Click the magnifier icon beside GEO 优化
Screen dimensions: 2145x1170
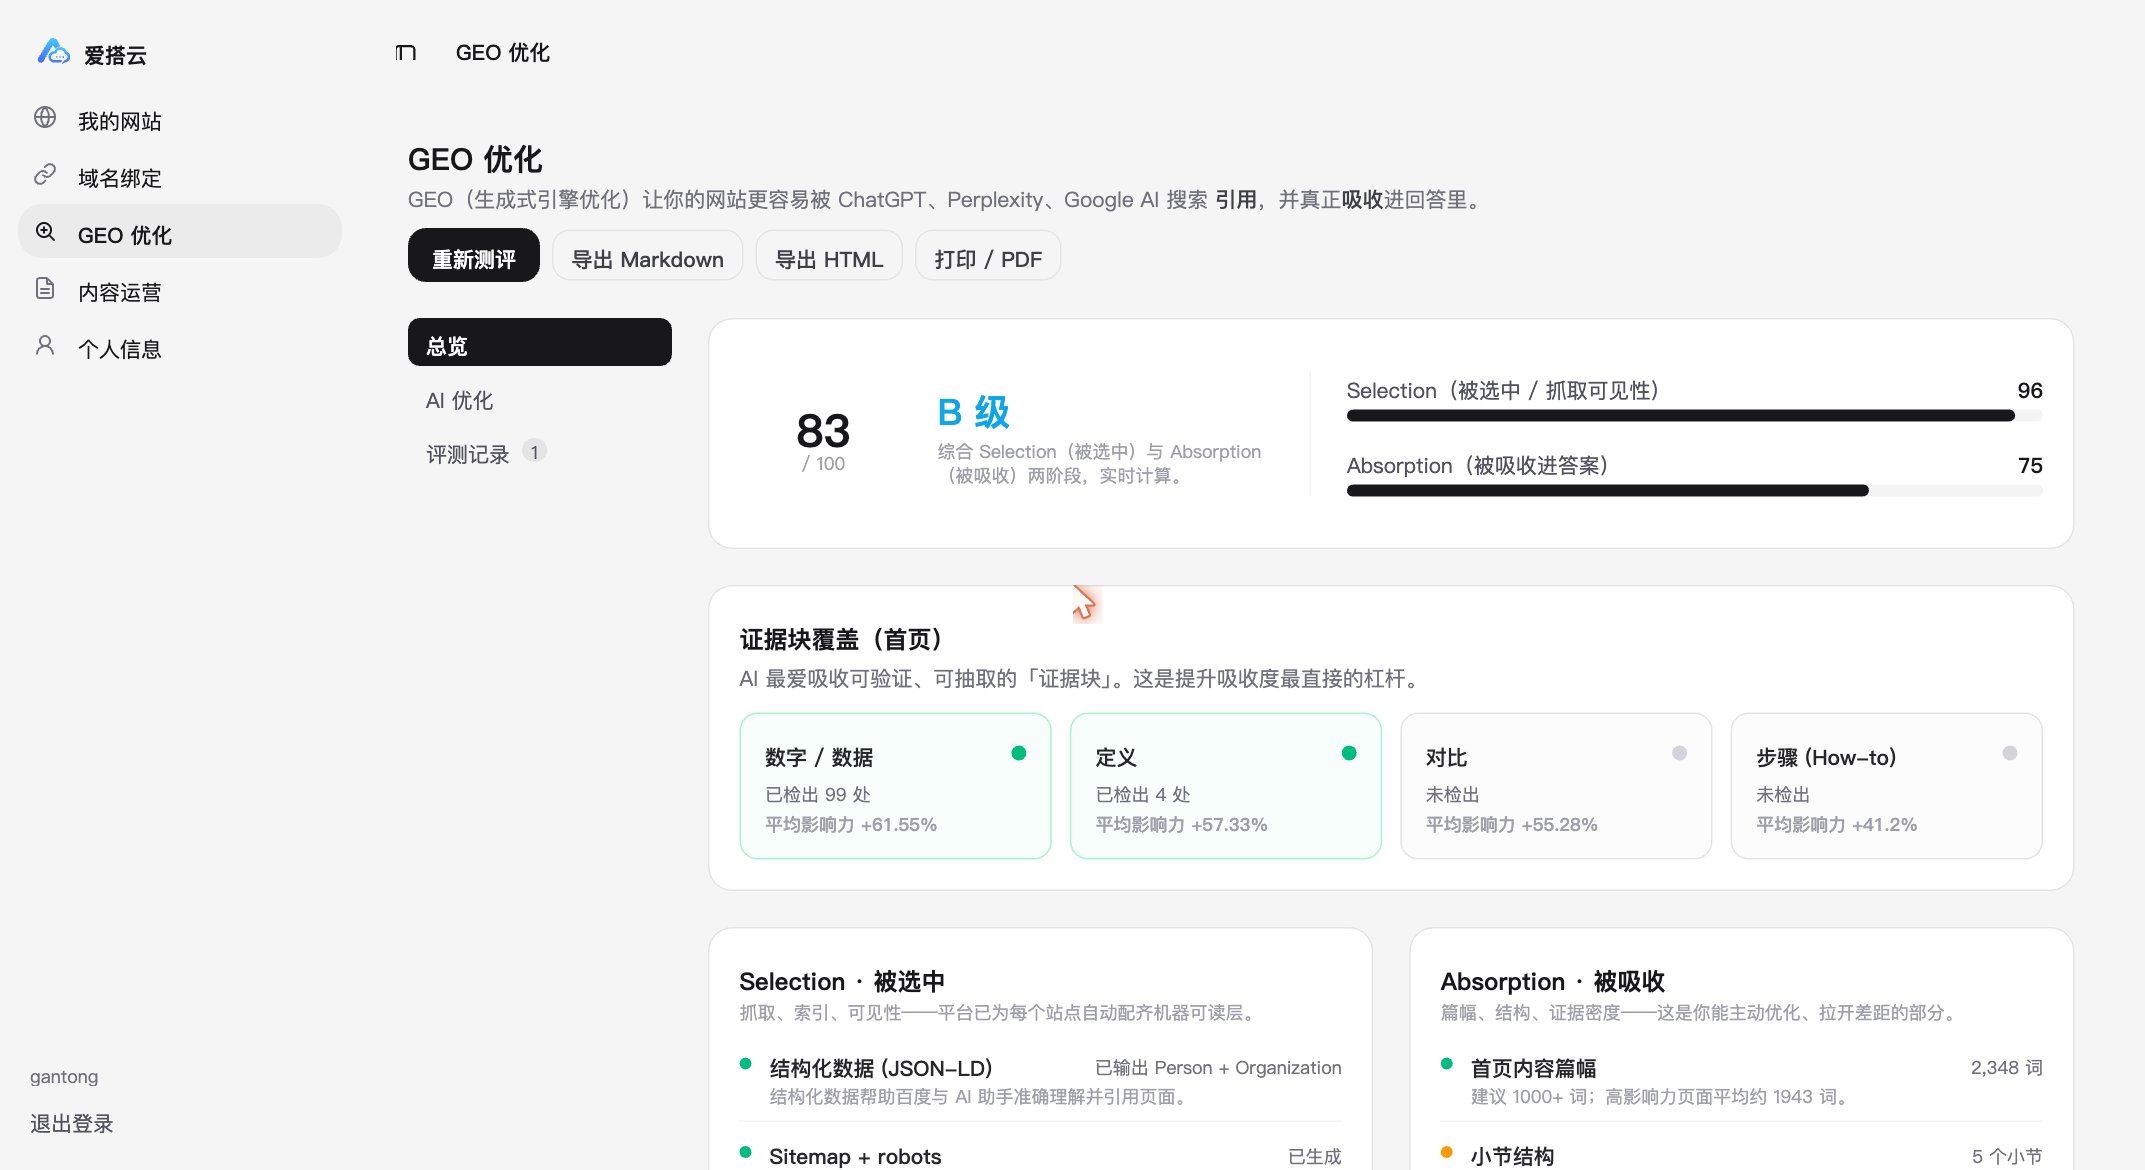pyautogui.click(x=45, y=232)
